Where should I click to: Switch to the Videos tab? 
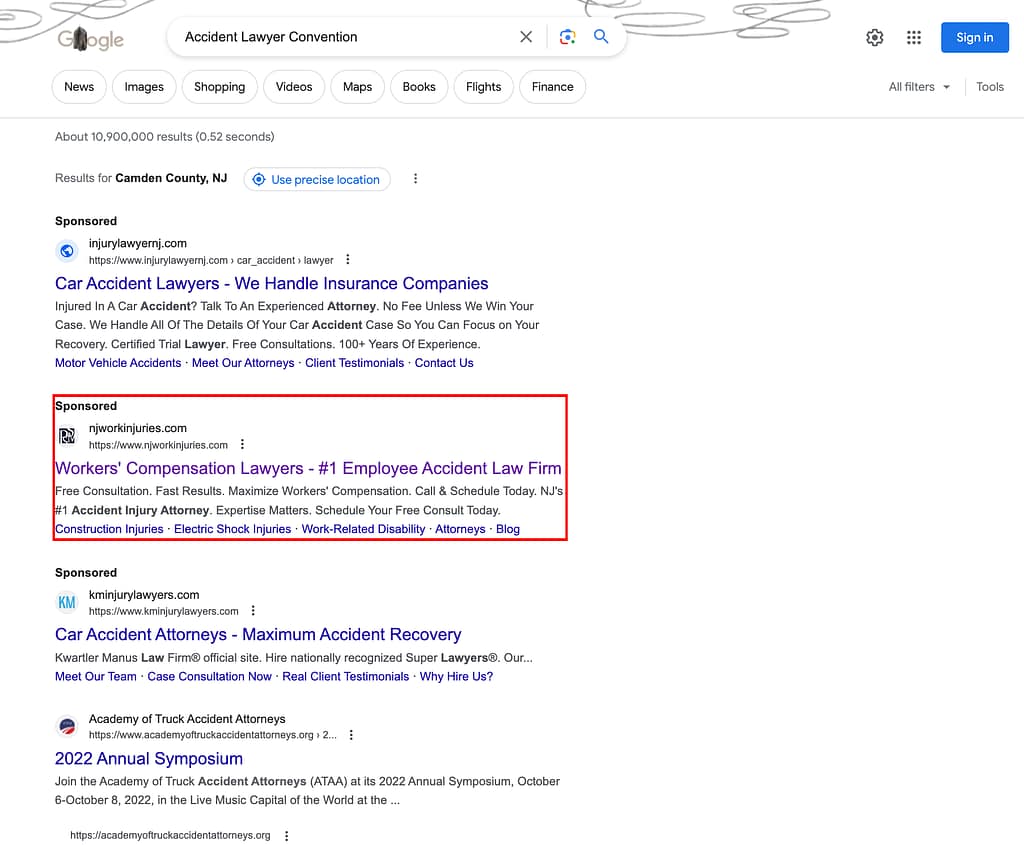(x=294, y=87)
